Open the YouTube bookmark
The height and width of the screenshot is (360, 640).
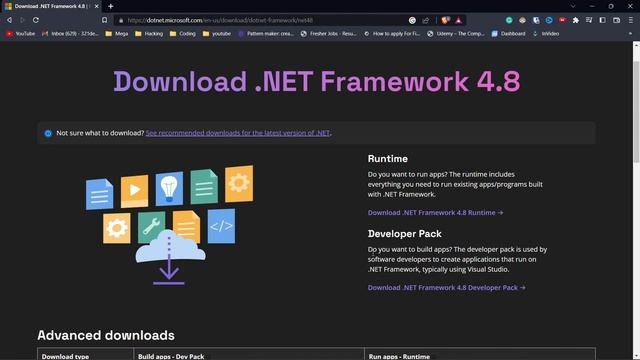pyautogui.click(x=20, y=33)
